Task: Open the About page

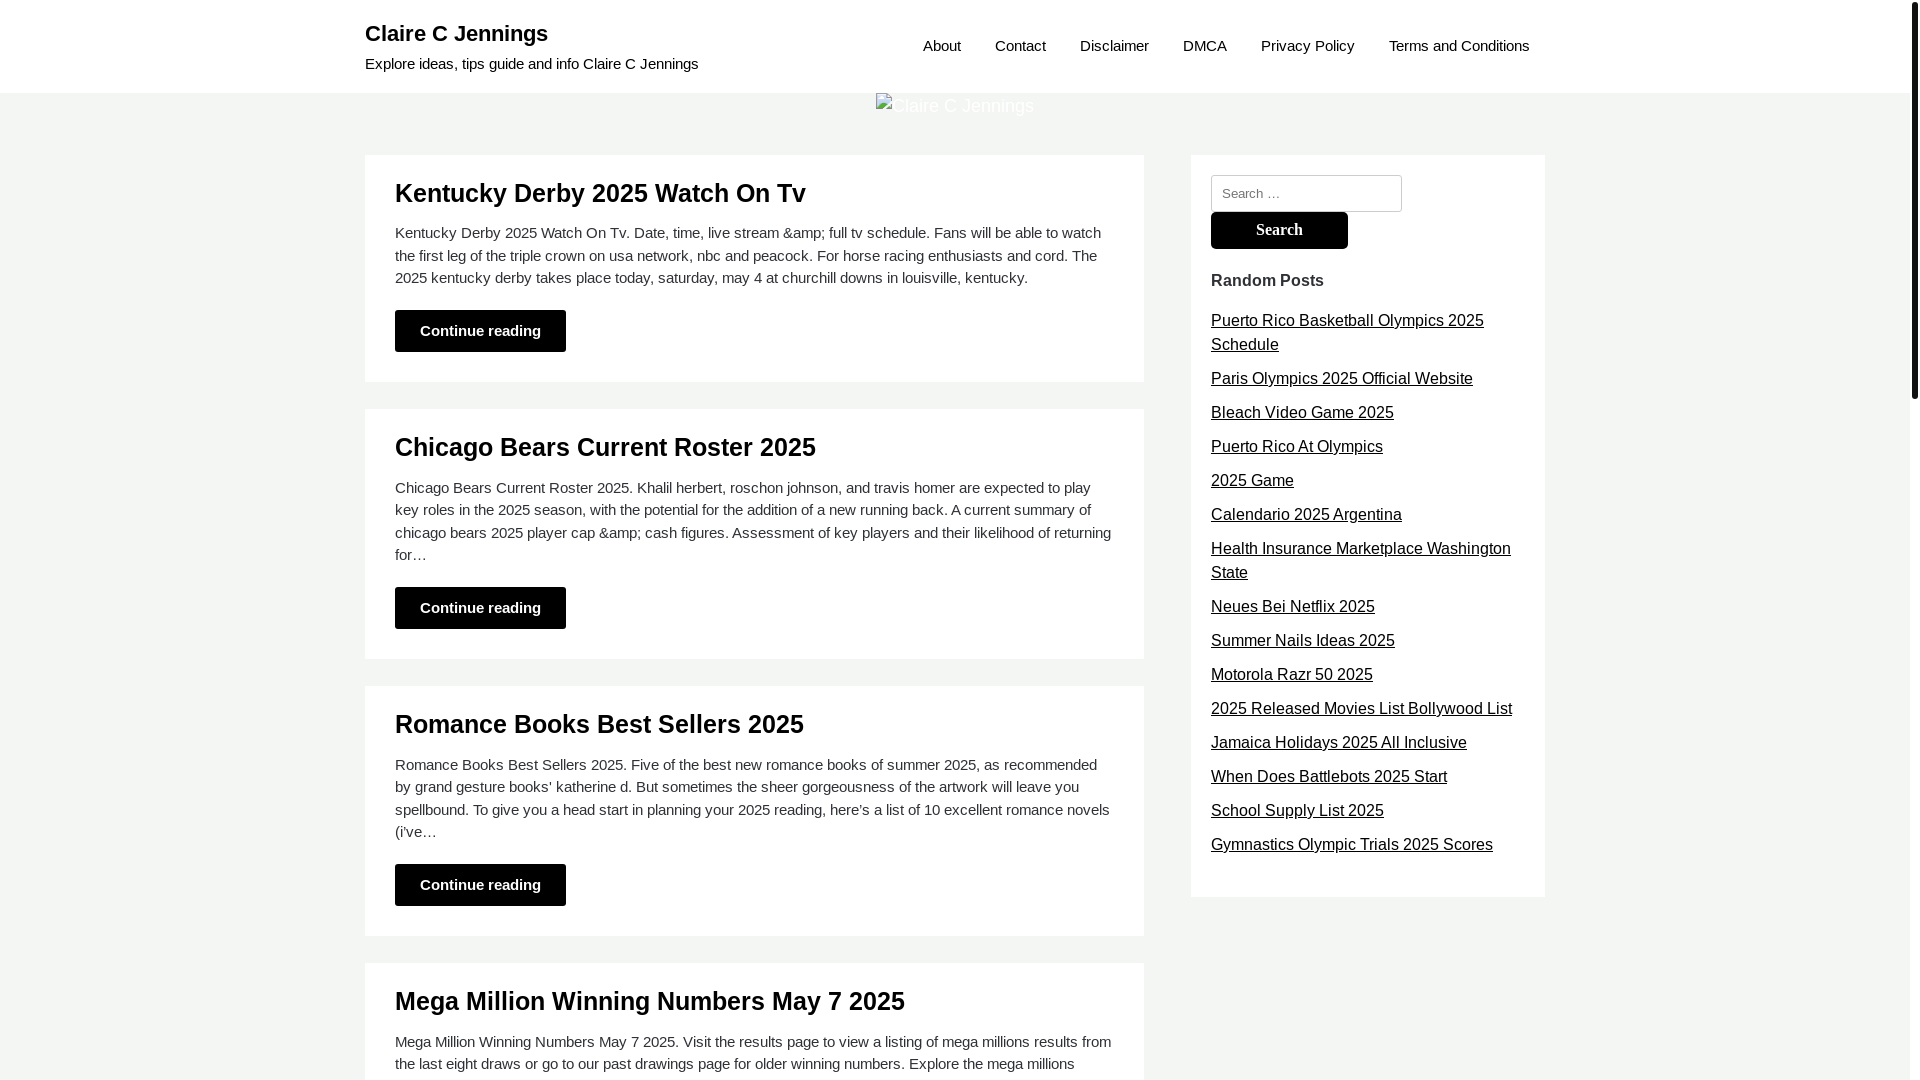Action: (x=941, y=46)
